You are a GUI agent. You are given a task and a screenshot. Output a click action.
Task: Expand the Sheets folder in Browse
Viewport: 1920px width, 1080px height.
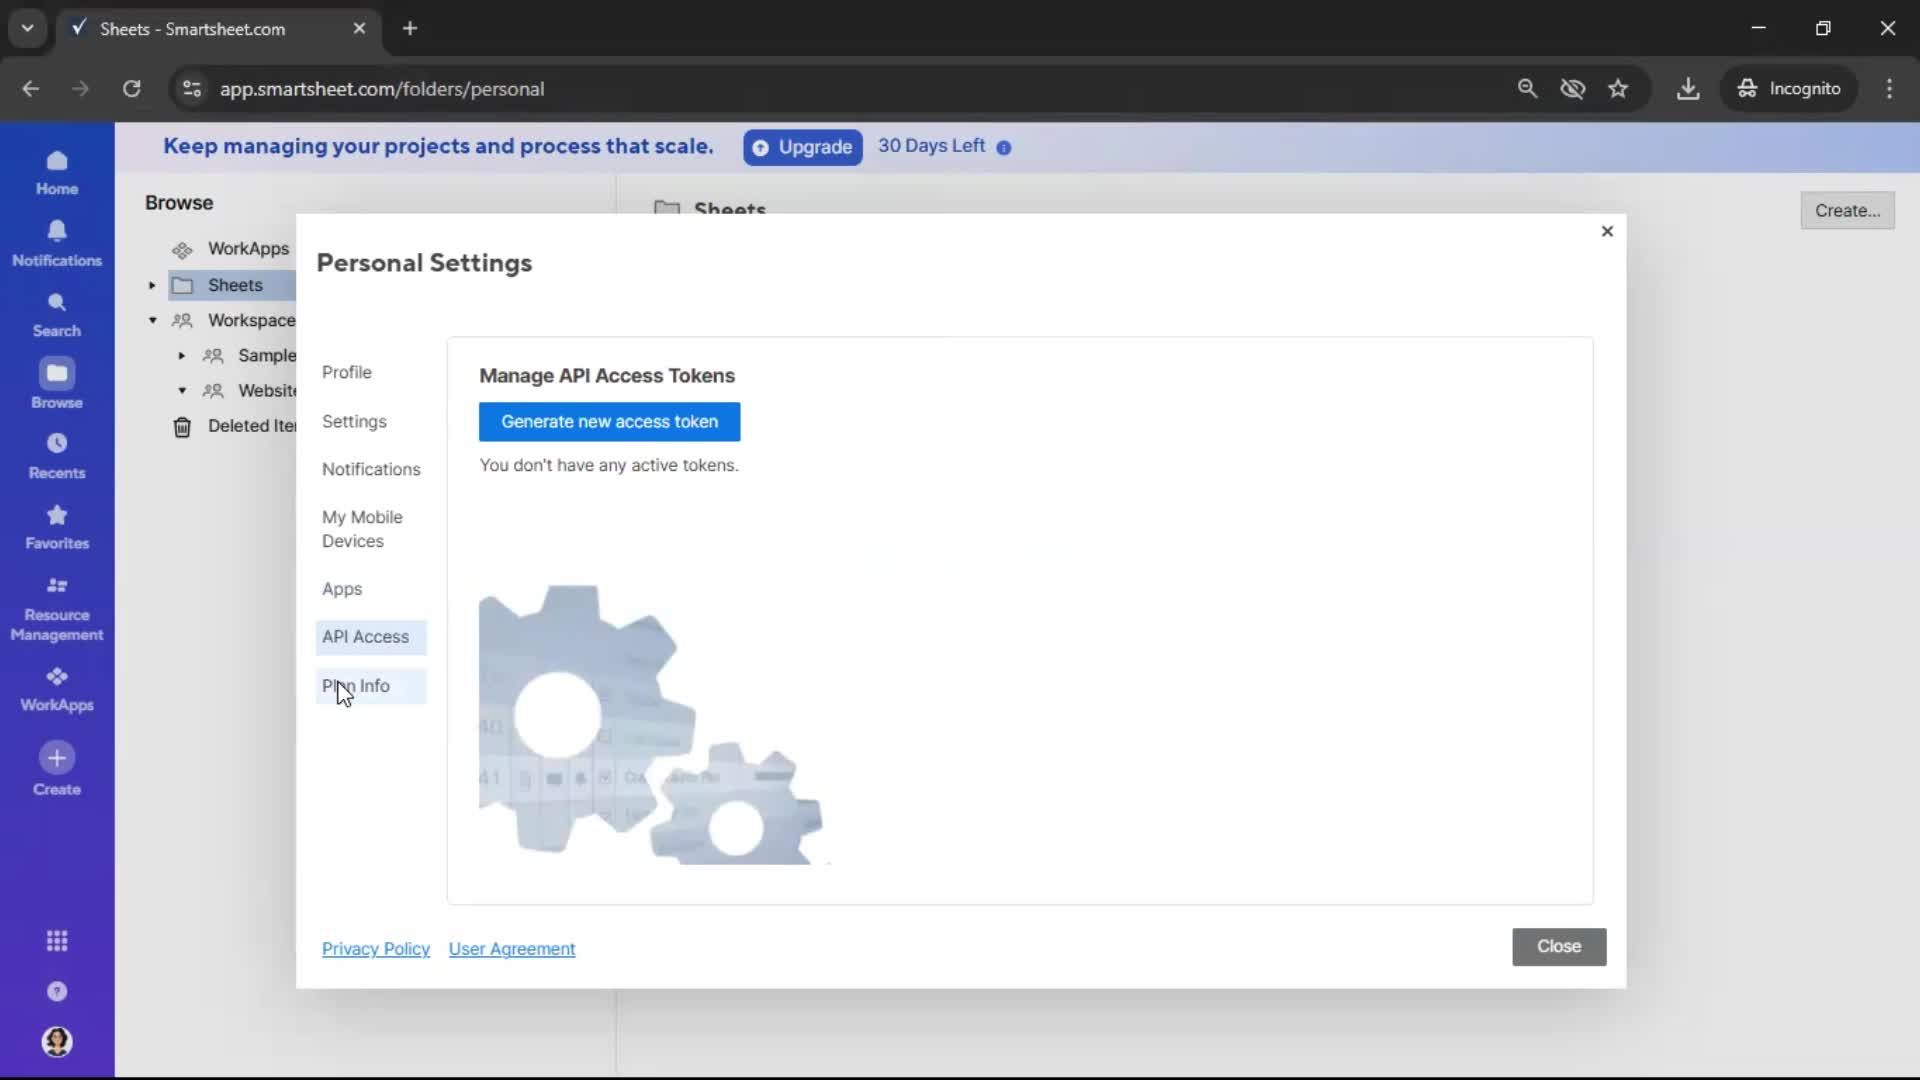click(151, 285)
